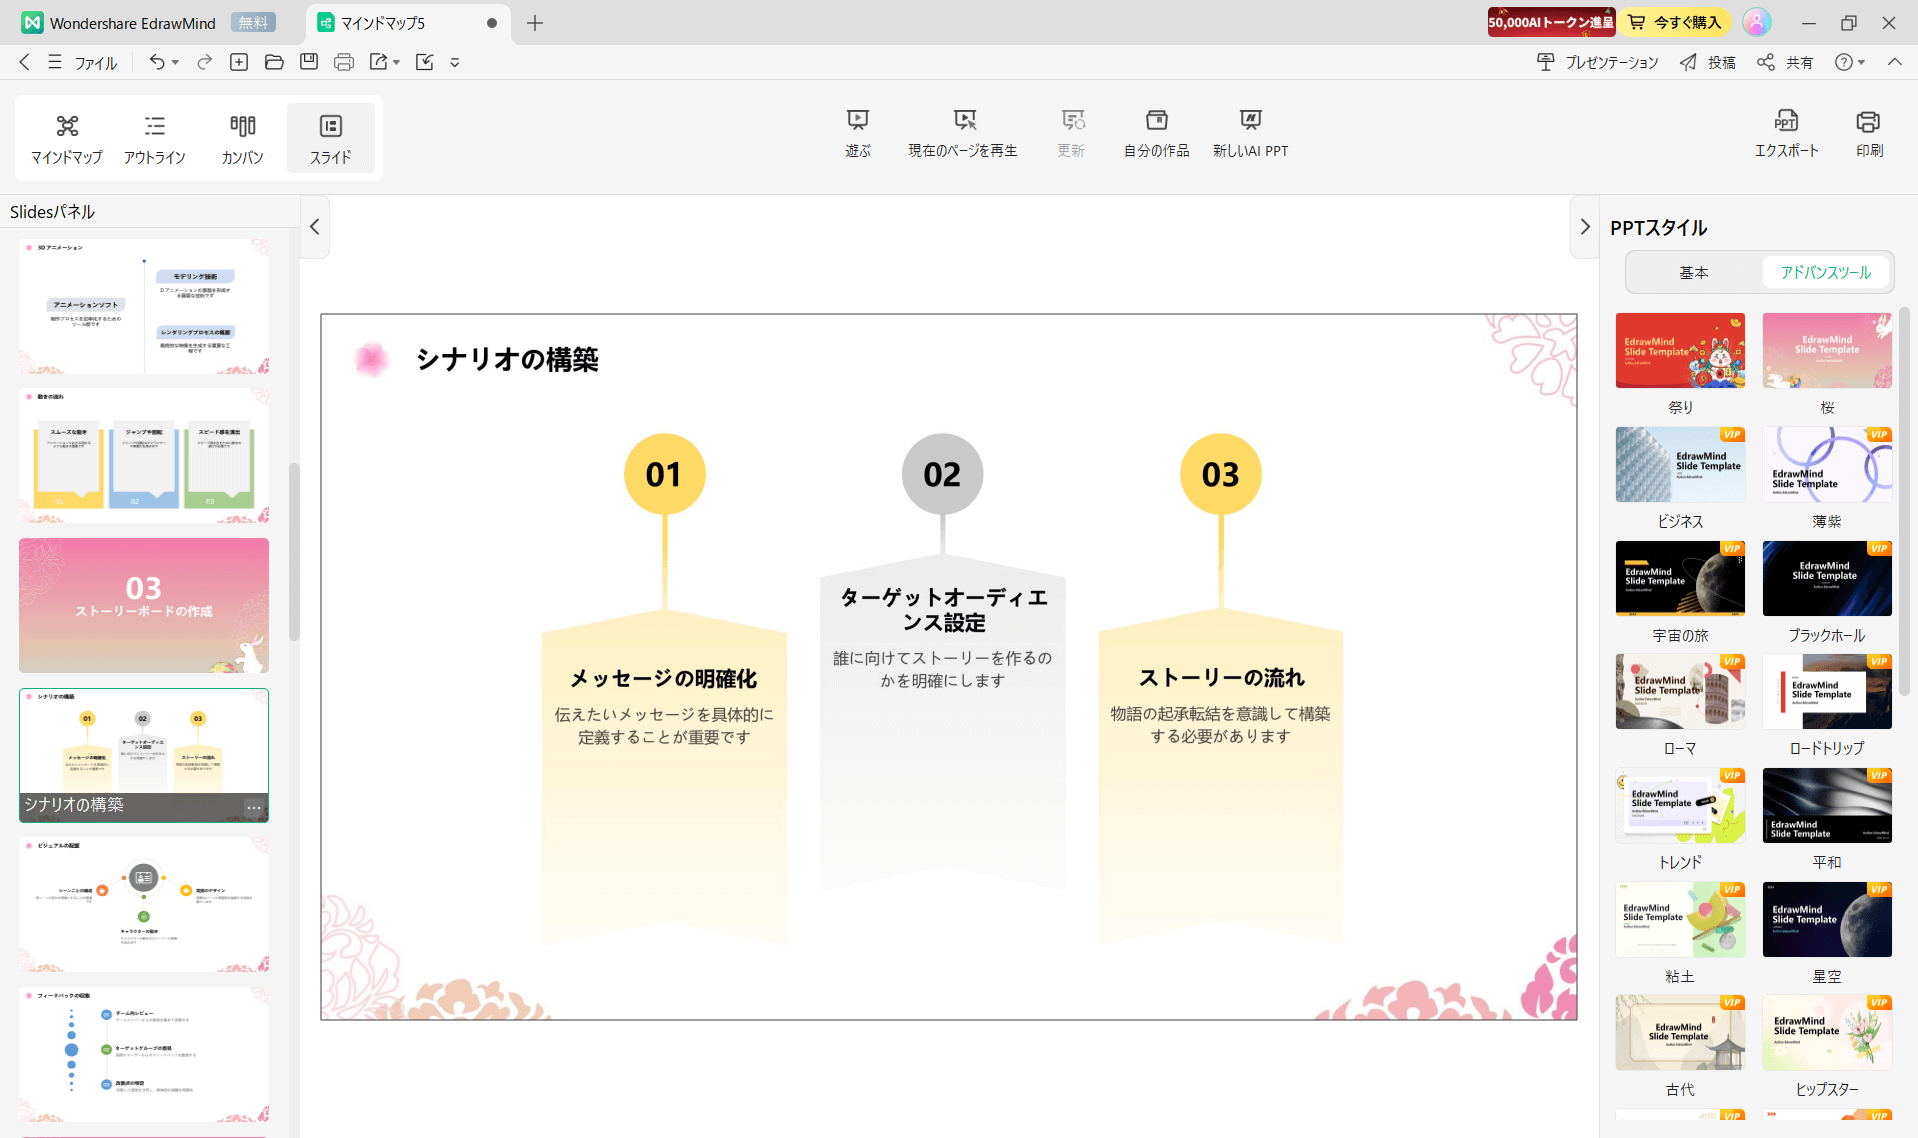The height and width of the screenshot is (1138, 1918).
Task: Click the Slides panel vertical scrollbar
Action: click(294, 551)
